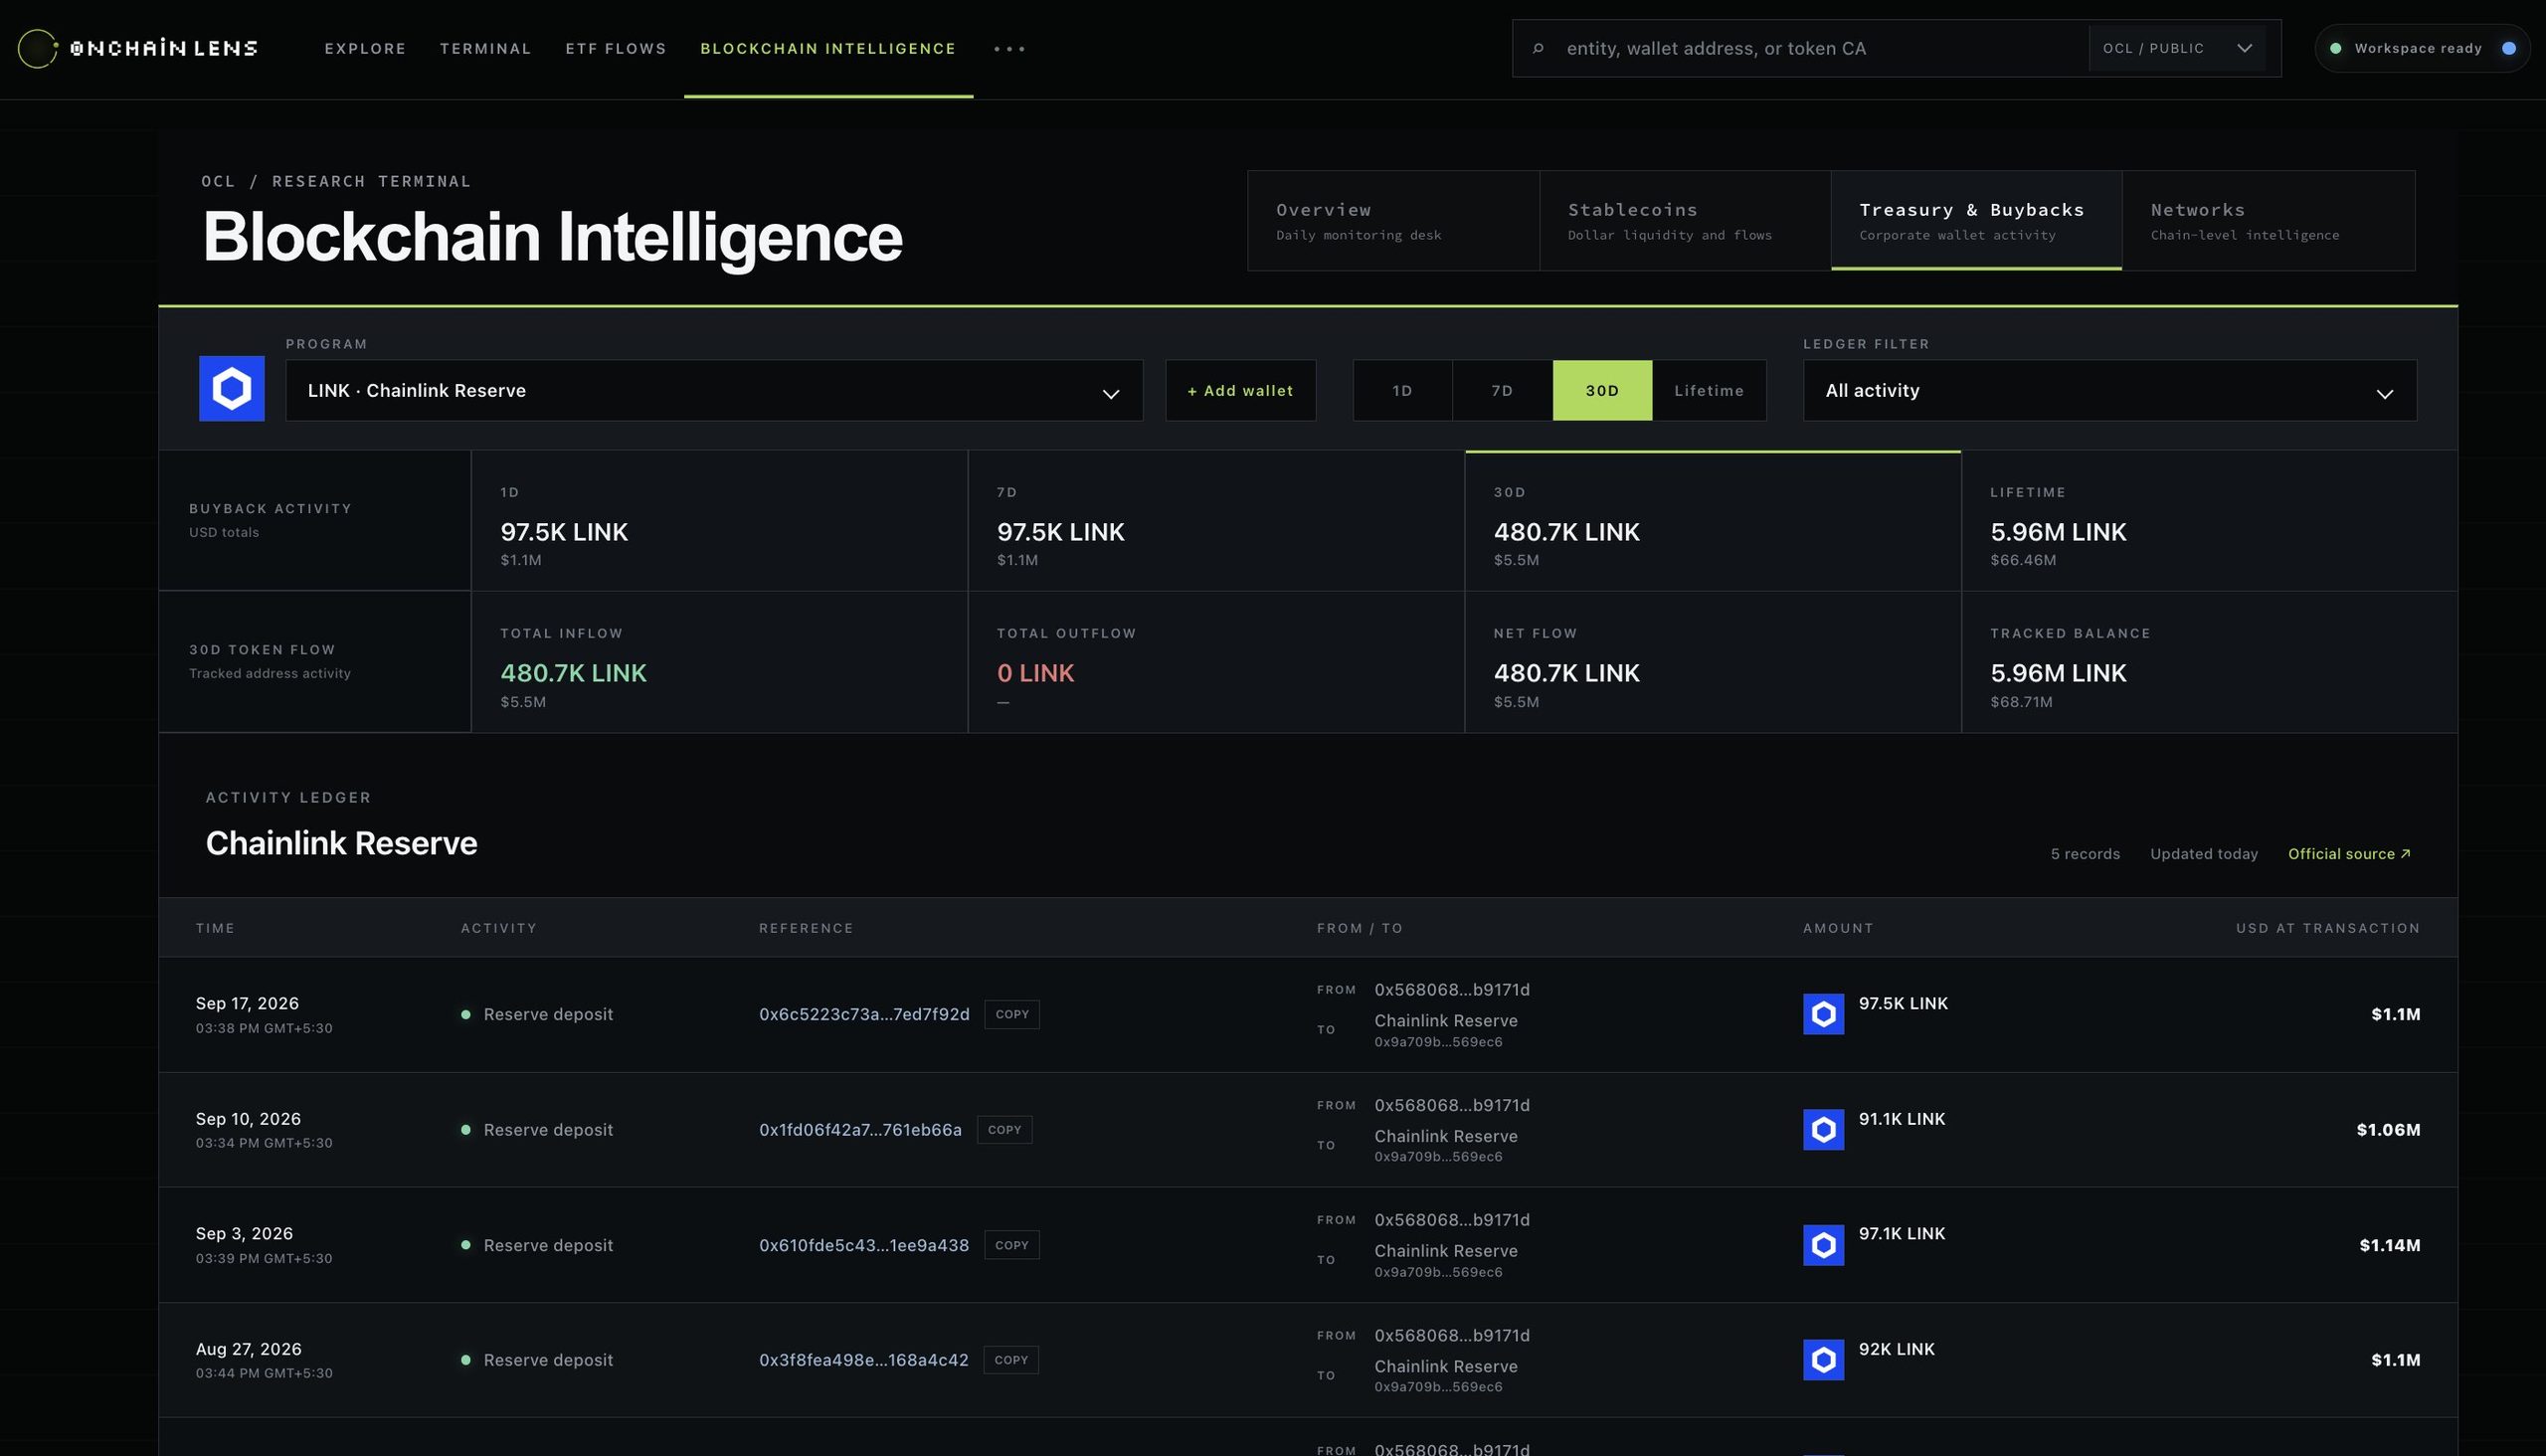Click the 7D buyback activity card
The image size is (2546, 1456).
pos(1216,521)
